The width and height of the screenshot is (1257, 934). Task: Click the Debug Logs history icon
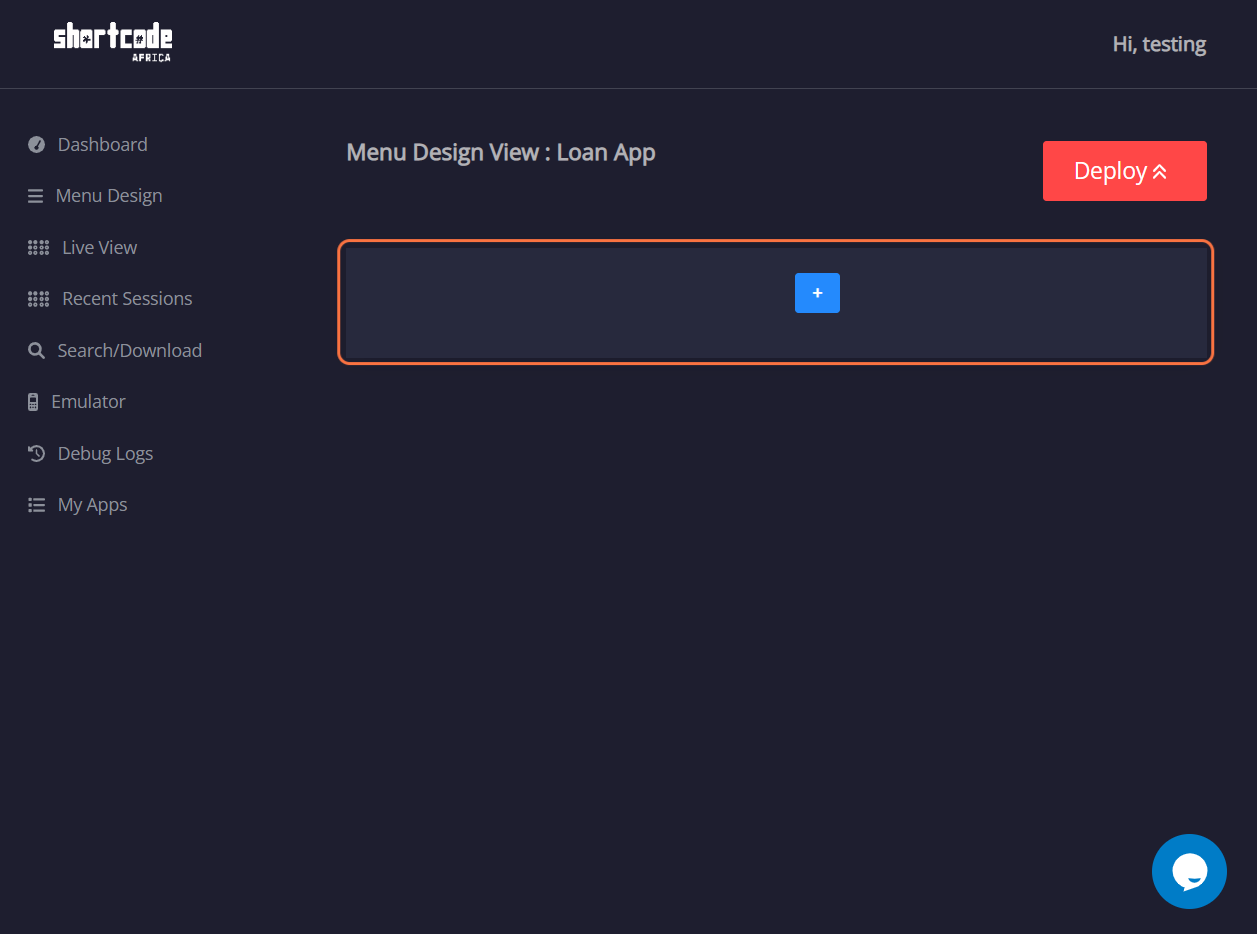(x=37, y=454)
